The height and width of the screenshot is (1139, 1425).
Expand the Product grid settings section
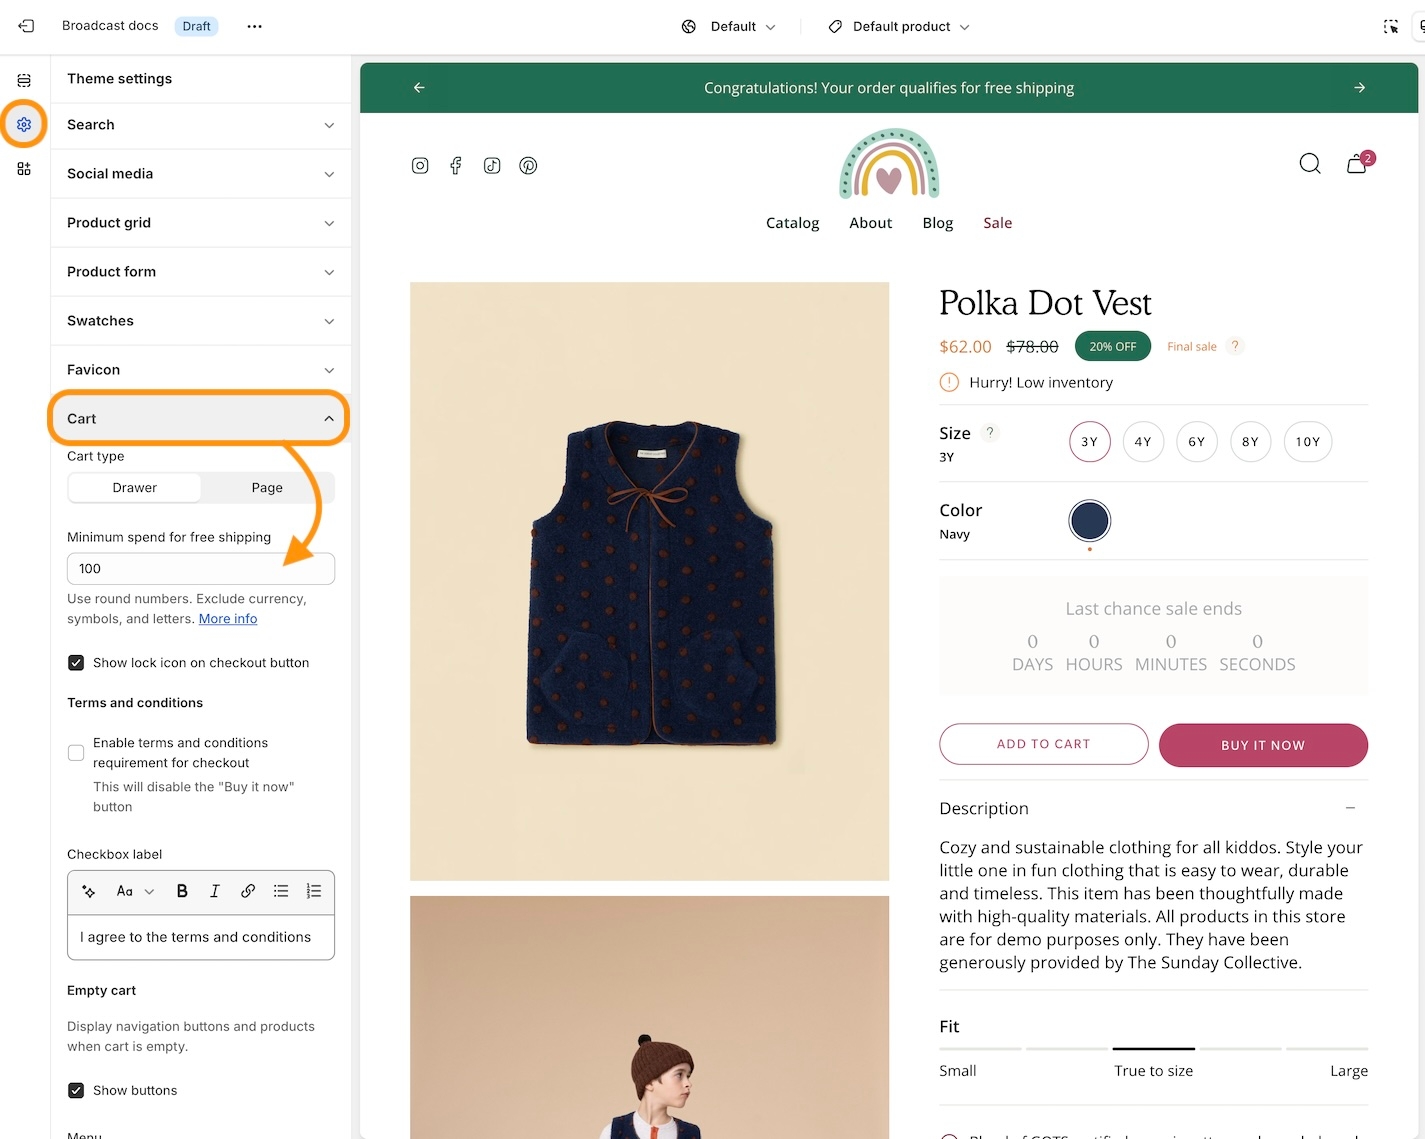tap(200, 223)
